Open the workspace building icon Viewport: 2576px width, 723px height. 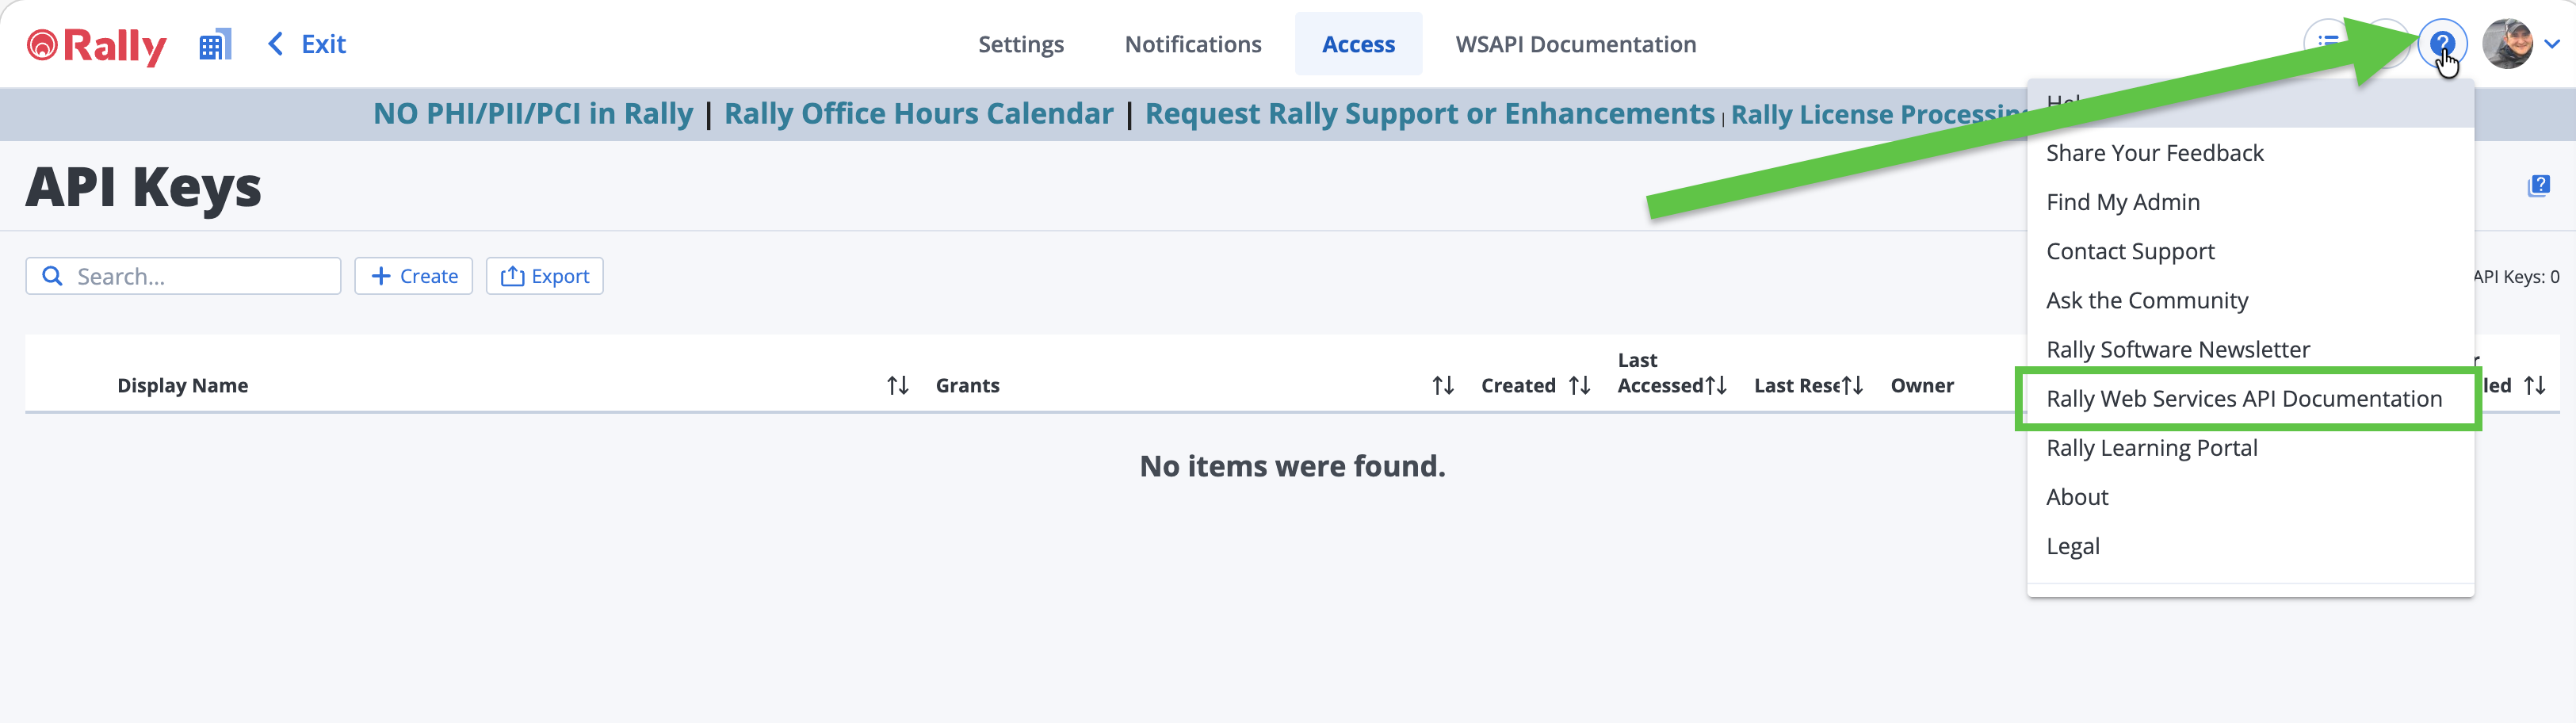tap(215, 44)
